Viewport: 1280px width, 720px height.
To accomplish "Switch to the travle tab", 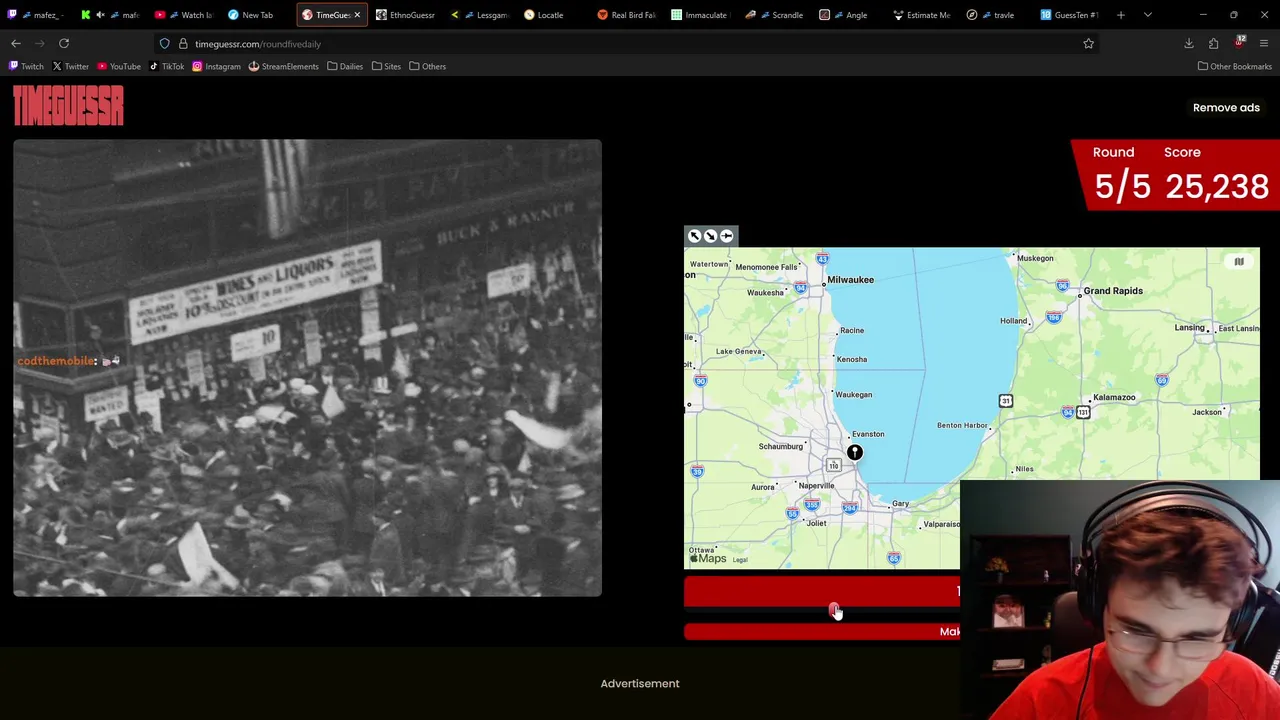I will tap(996, 15).
